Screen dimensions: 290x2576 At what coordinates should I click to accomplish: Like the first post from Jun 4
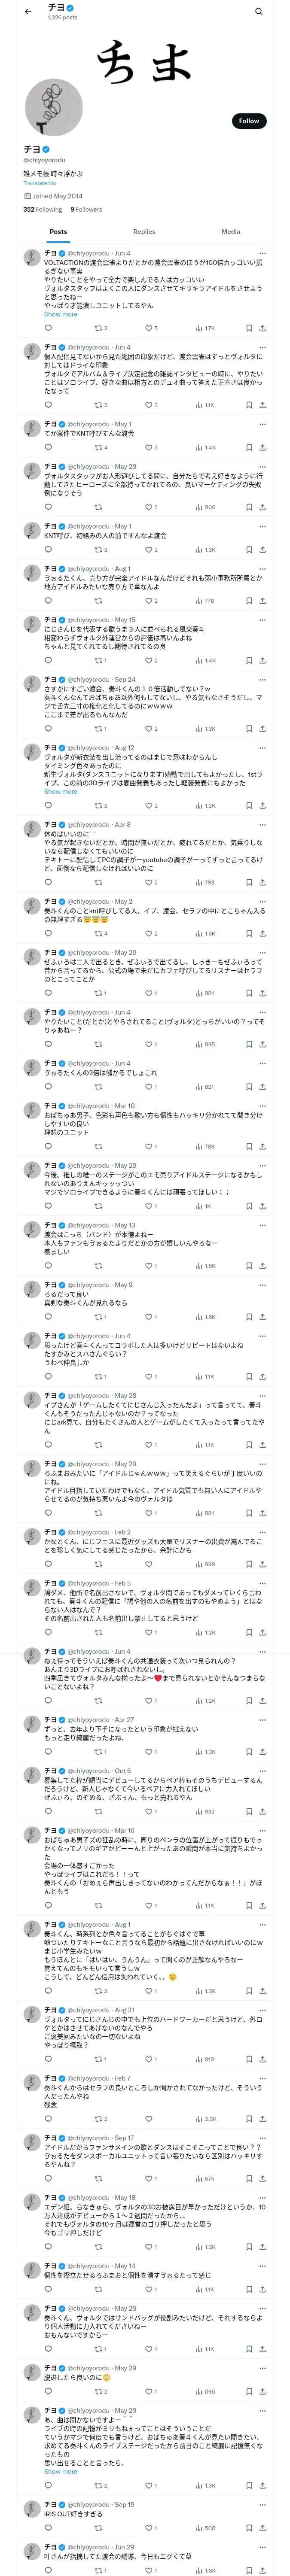click(x=148, y=328)
